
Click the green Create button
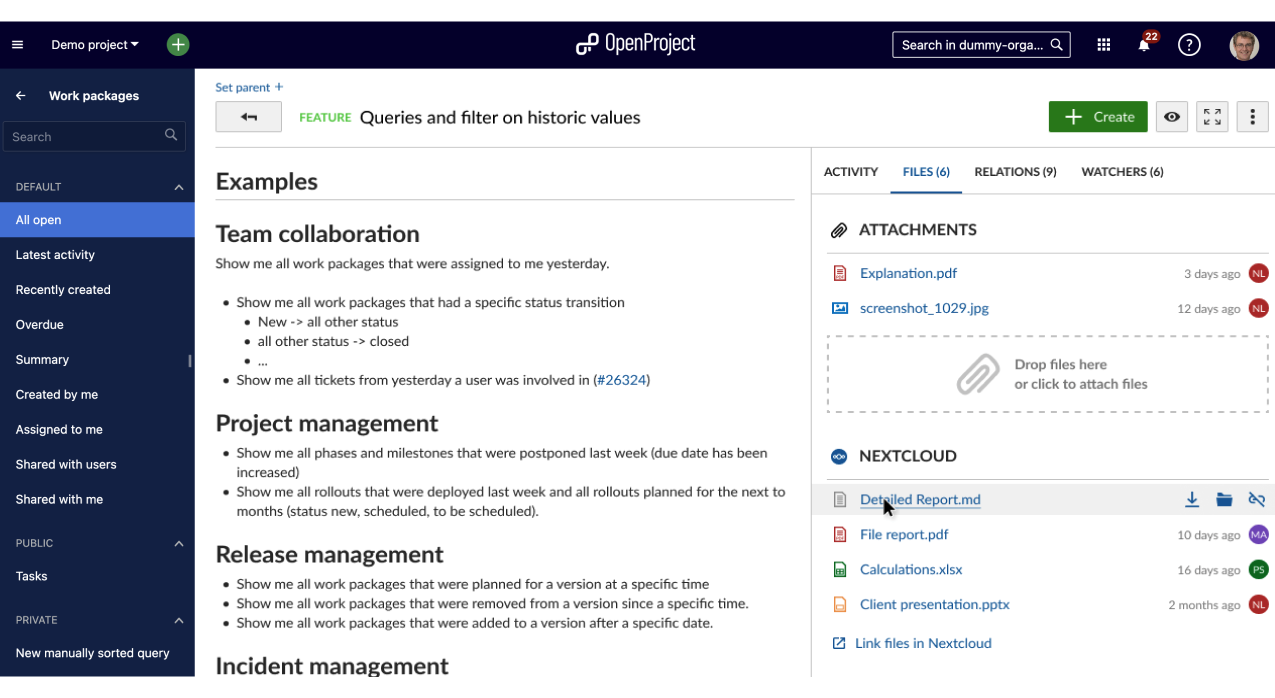click(x=1098, y=117)
